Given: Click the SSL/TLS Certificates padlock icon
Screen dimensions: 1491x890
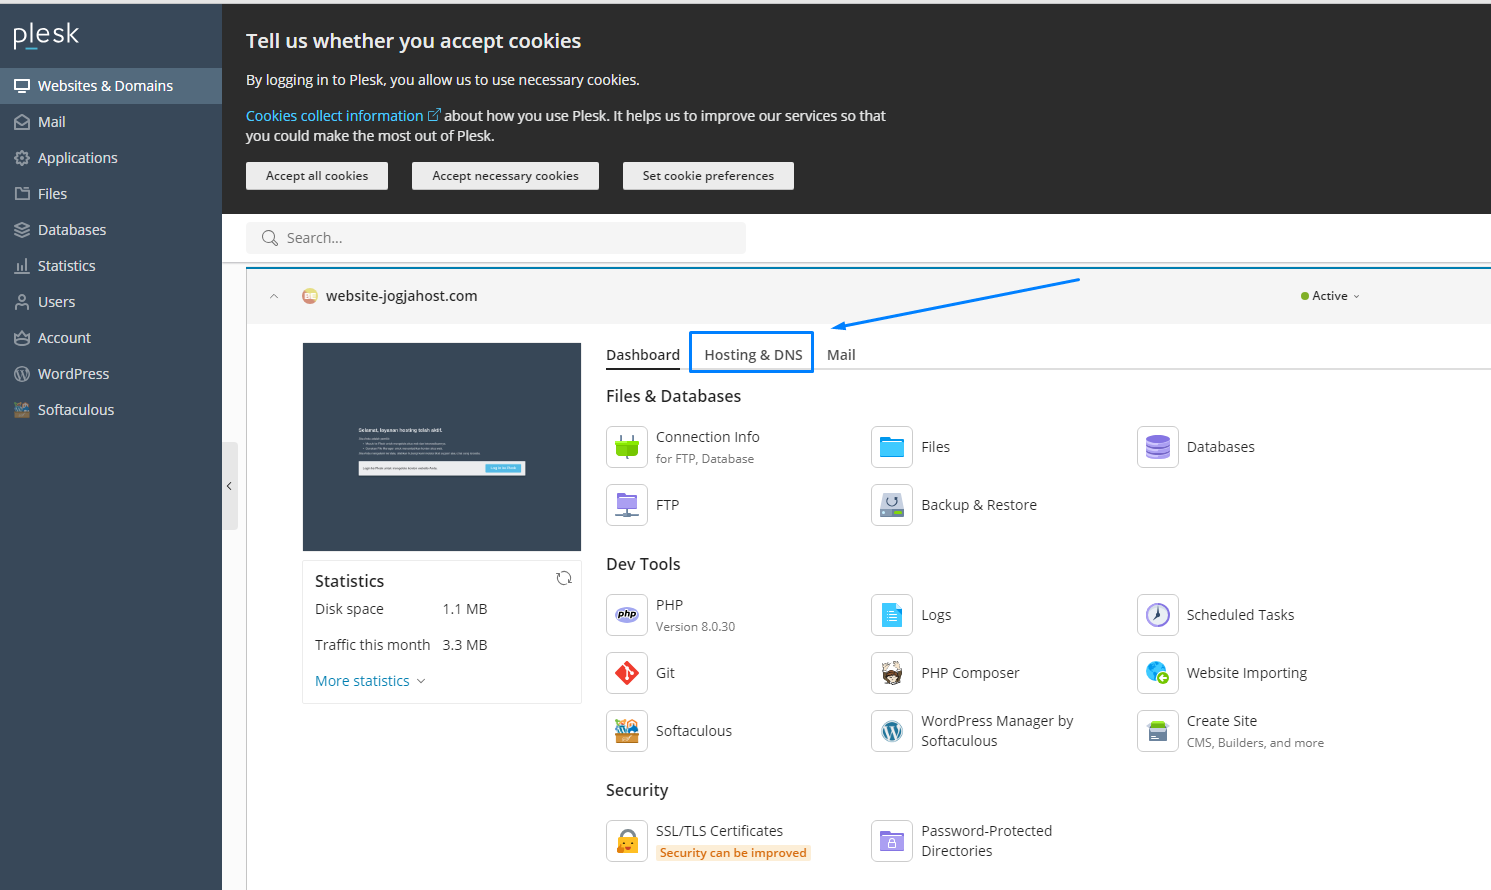Looking at the screenshot, I should point(627,841).
